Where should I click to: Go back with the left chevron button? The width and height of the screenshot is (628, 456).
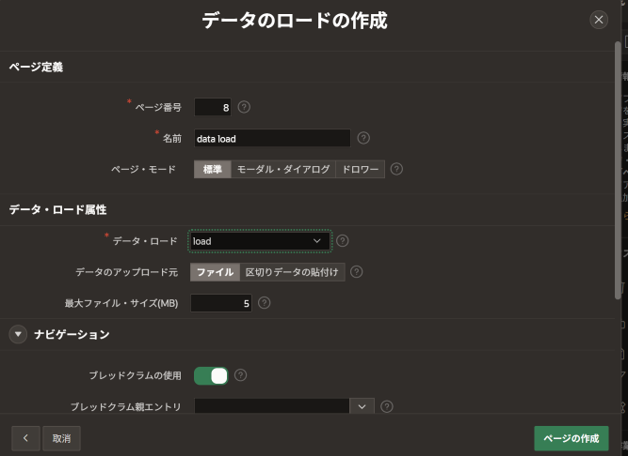[x=26, y=438]
